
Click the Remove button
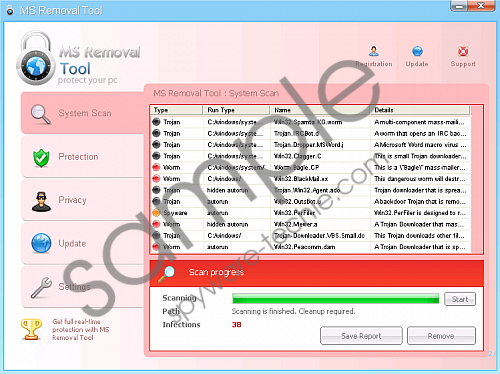pos(441,336)
